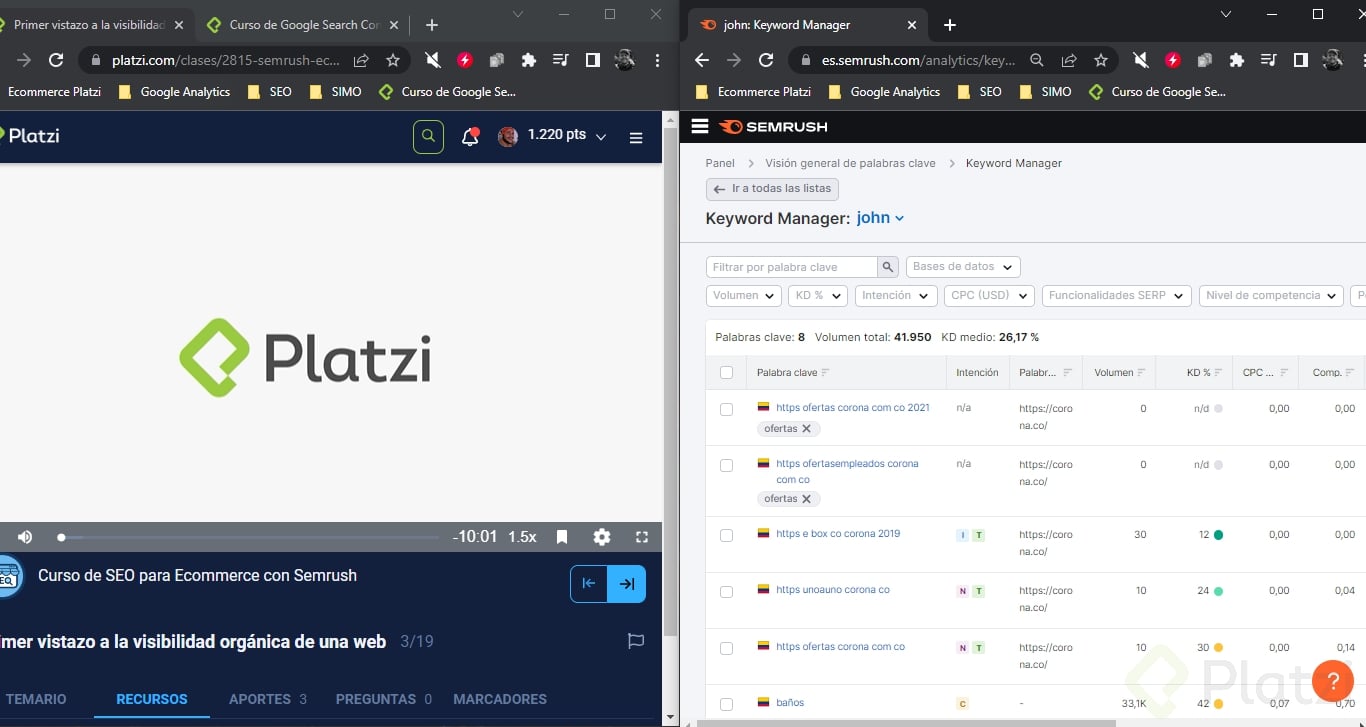1366x727 pixels.
Task: Open the orange help button in Semrush
Action: coord(1333,681)
